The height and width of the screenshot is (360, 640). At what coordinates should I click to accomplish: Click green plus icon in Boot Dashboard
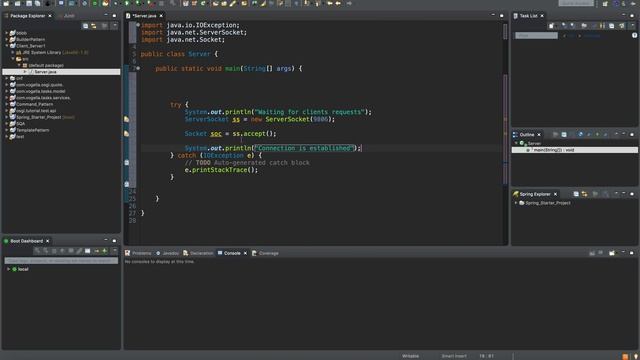tap(105, 251)
